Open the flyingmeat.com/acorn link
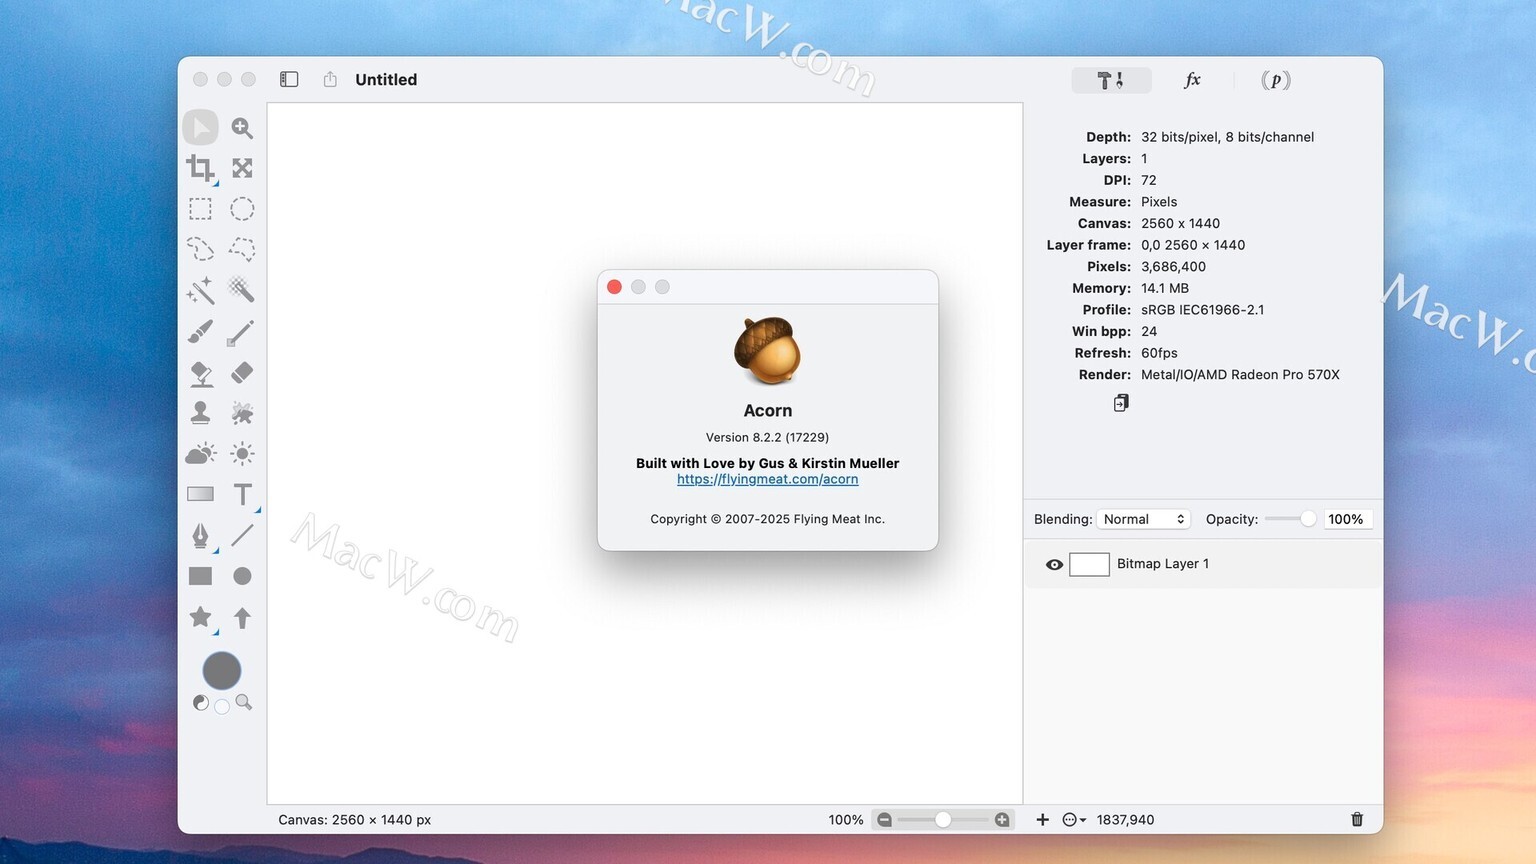 click(x=767, y=479)
